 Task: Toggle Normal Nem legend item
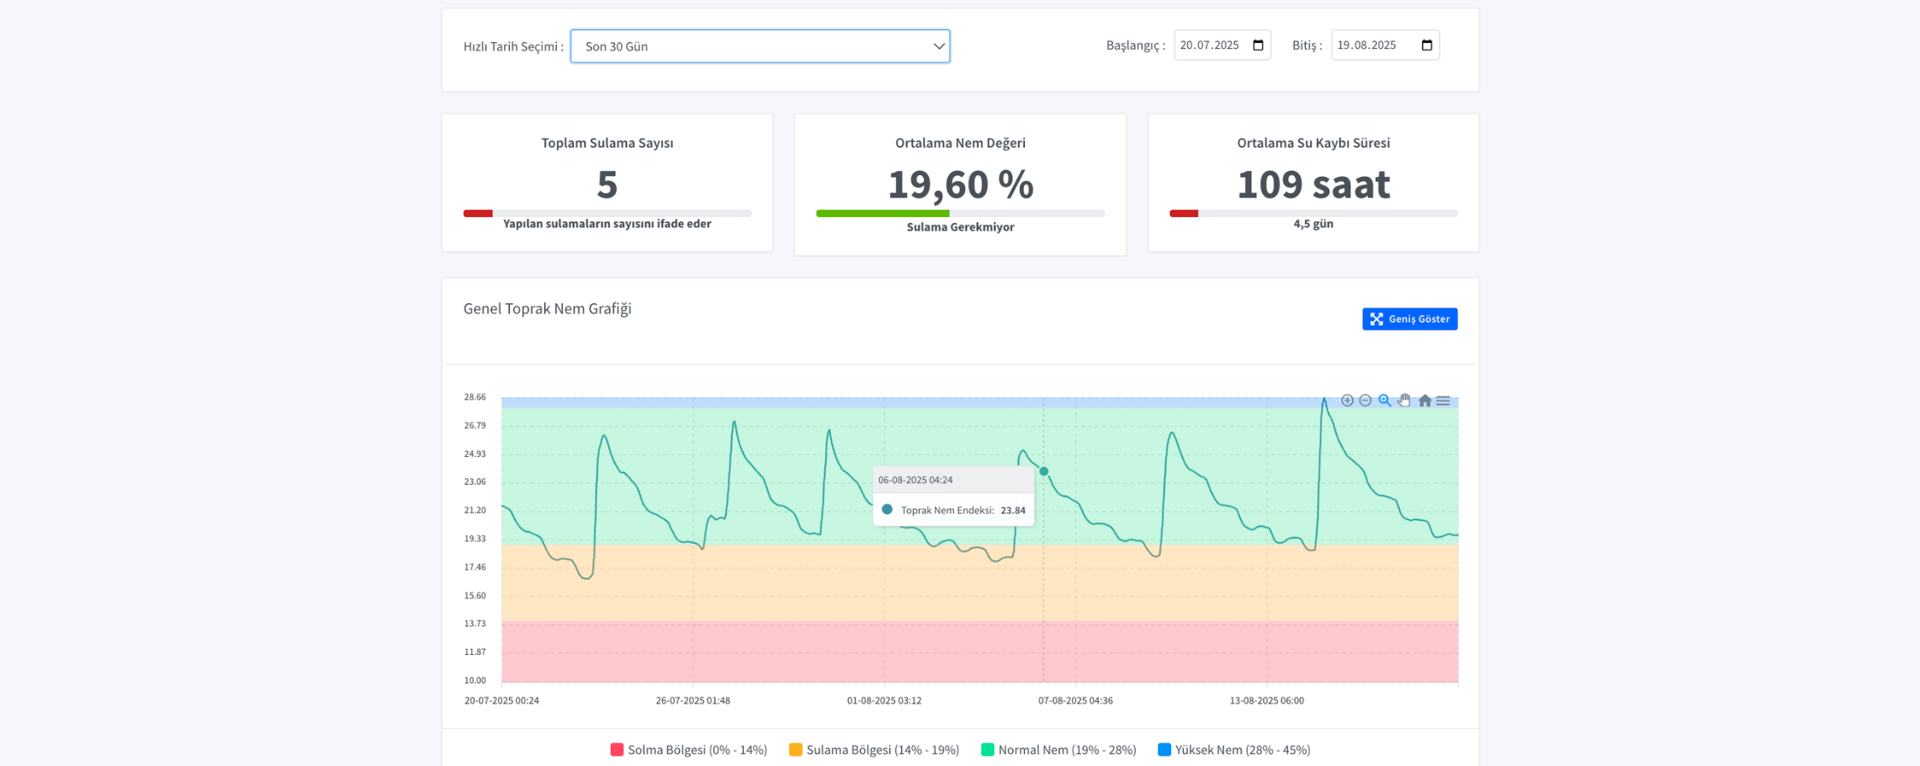pos(1058,749)
